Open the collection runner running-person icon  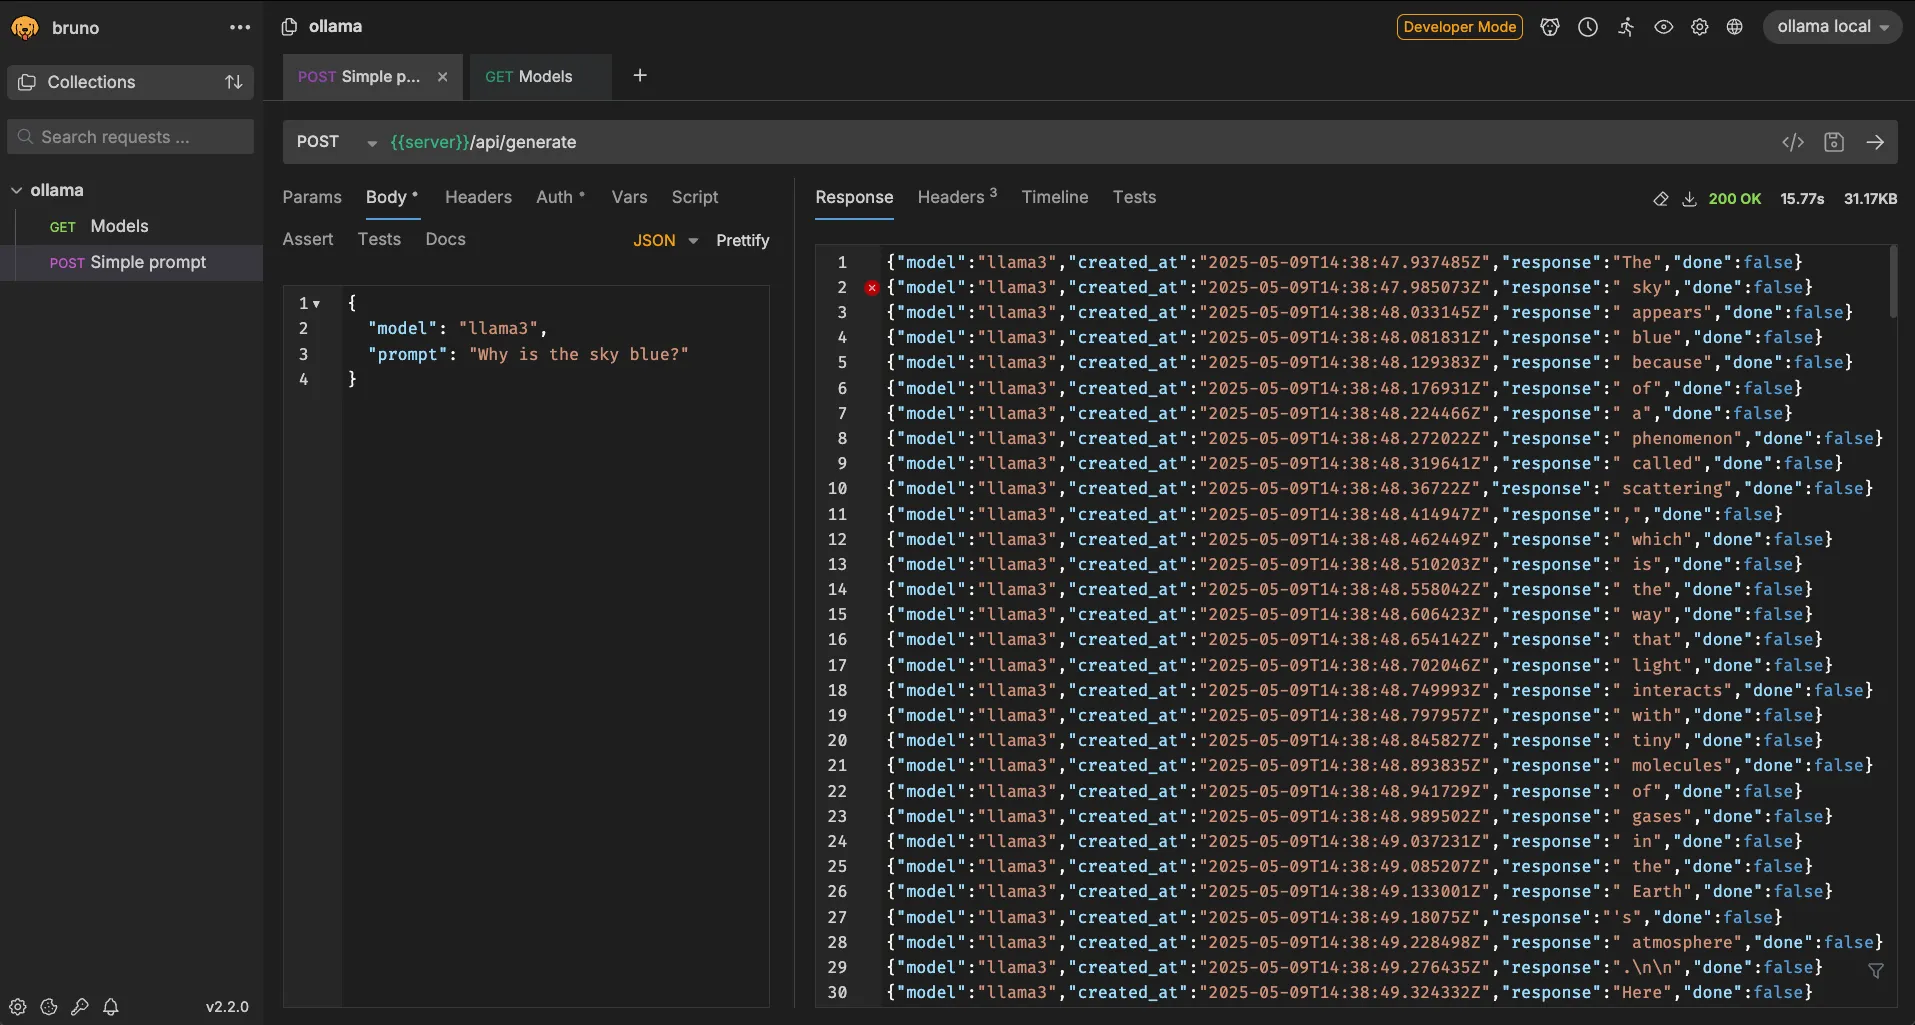pos(1626,27)
